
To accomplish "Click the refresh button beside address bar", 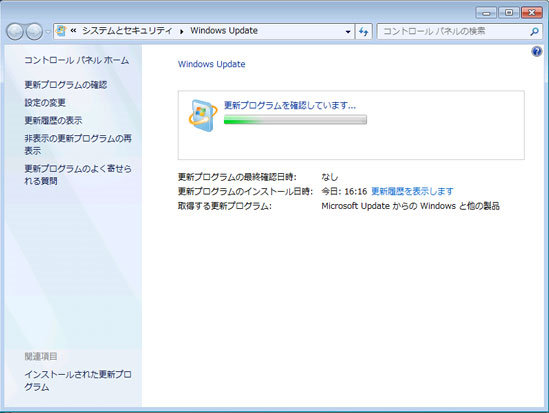I will pos(363,32).
